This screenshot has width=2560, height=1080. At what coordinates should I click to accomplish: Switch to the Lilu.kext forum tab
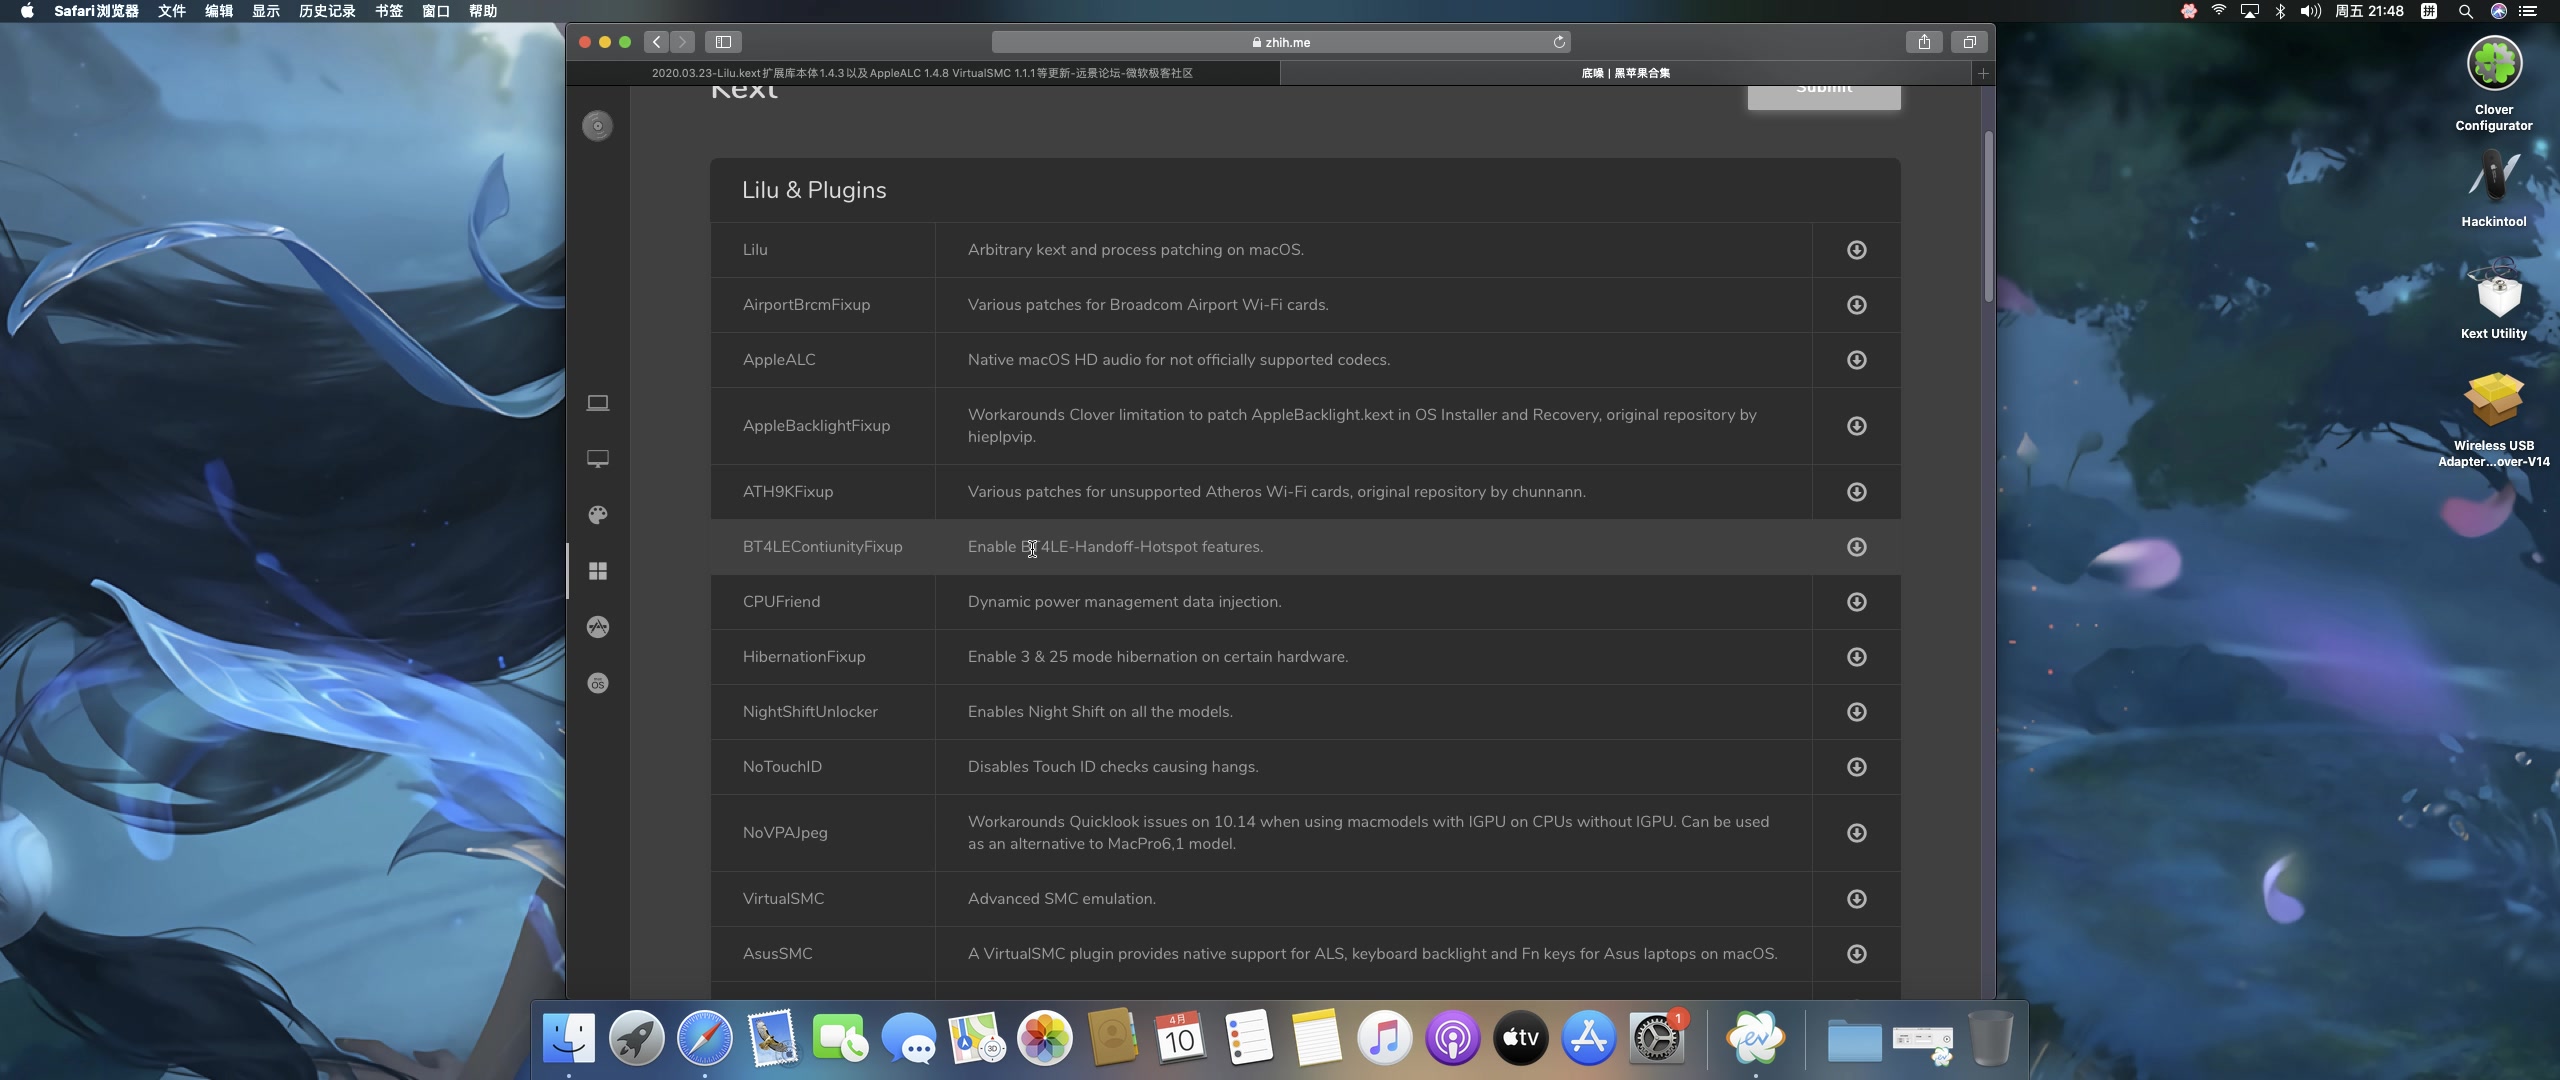tap(922, 73)
